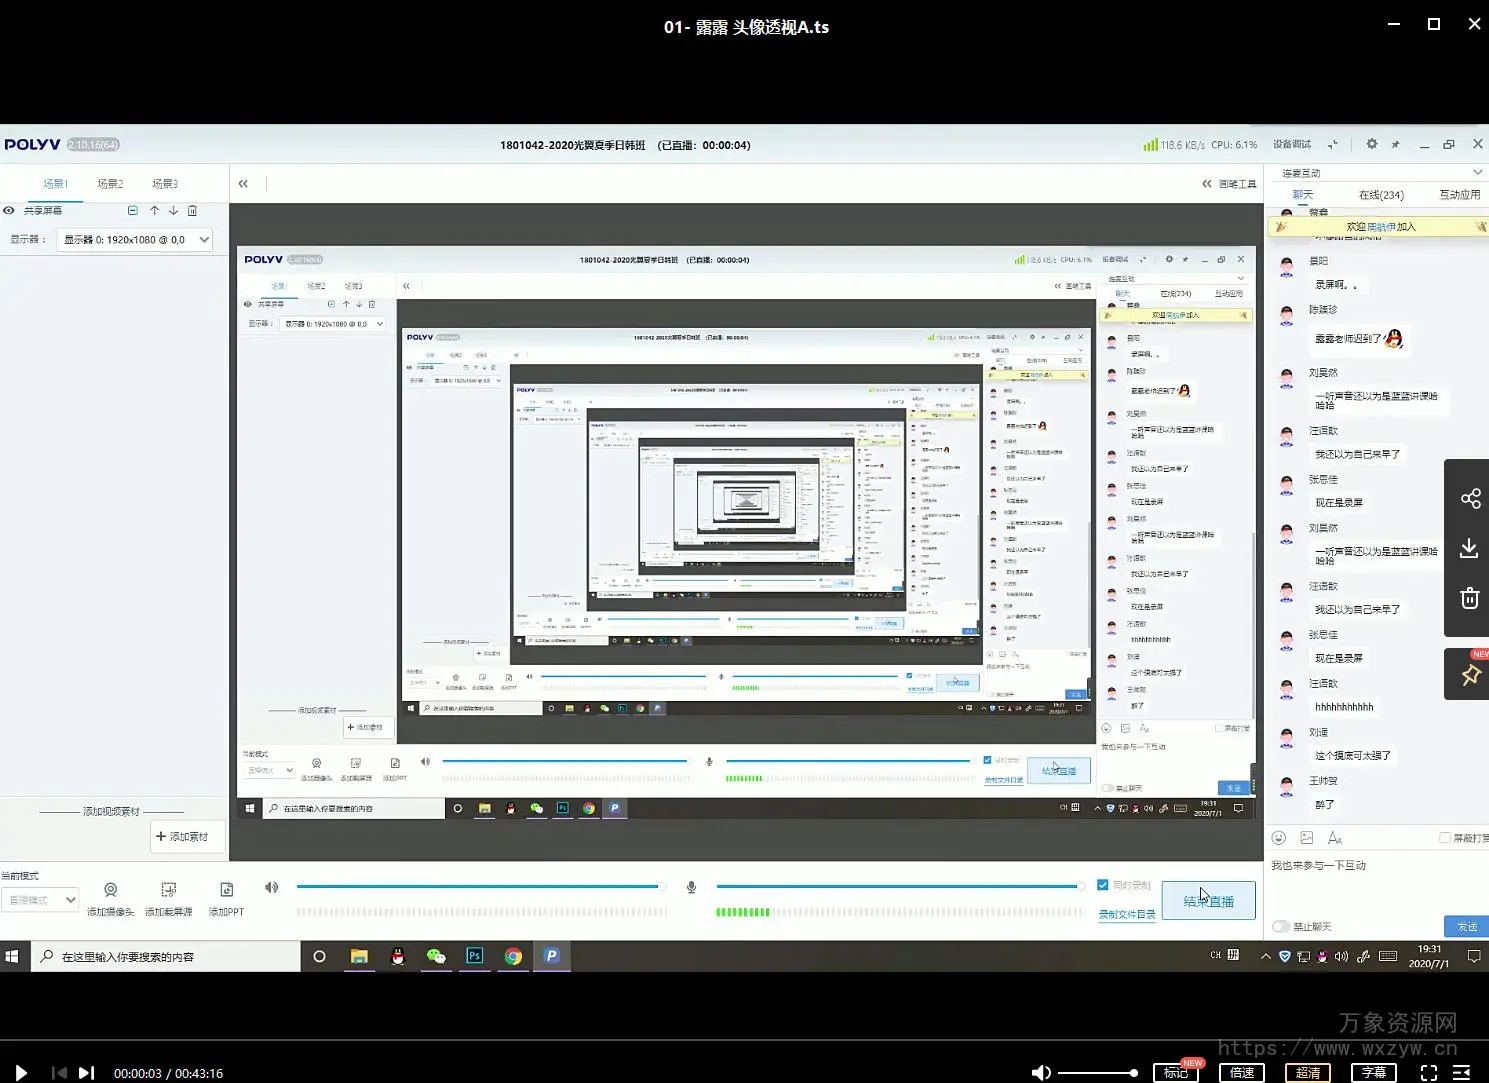Click 添加摄像头 add camera icon
Screen dimensions: 1489x1083
tap(111, 891)
